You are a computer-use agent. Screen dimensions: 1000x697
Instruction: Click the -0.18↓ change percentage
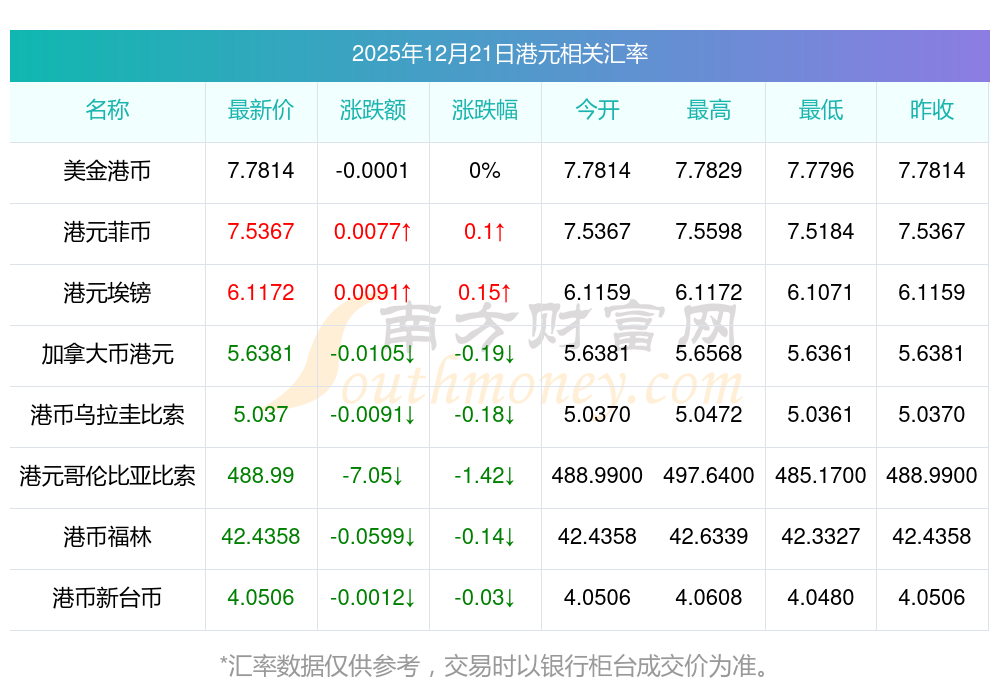(485, 415)
